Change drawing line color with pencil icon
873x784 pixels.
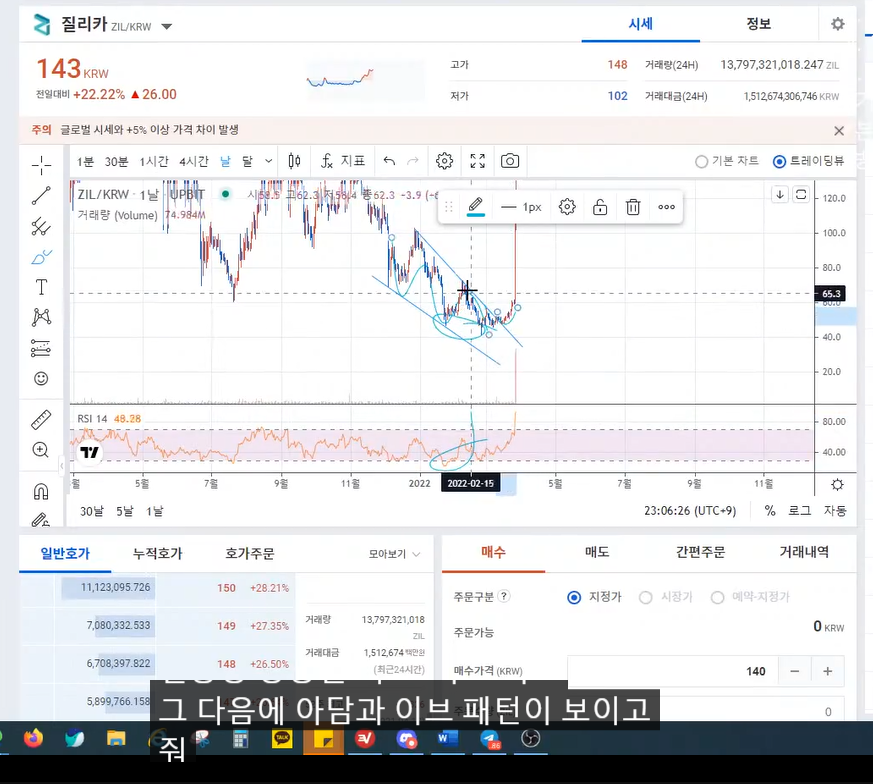click(475, 207)
